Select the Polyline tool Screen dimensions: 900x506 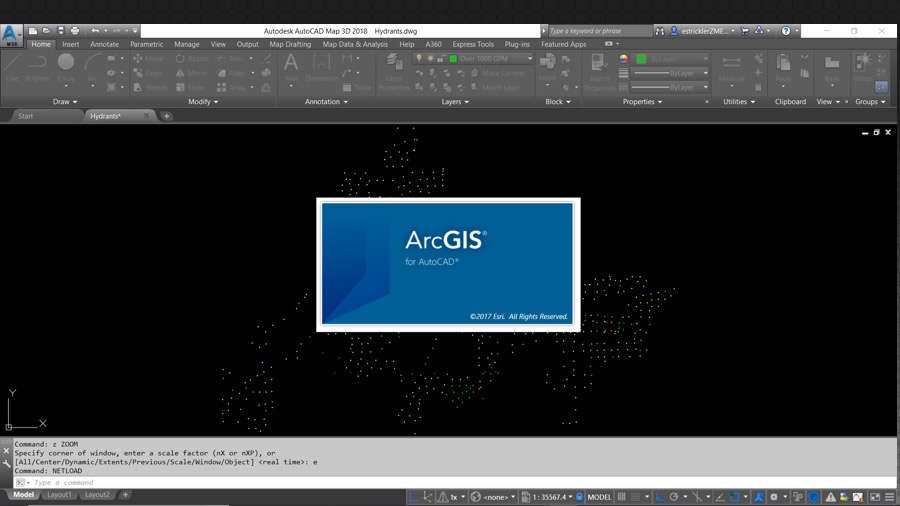point(37,68)
